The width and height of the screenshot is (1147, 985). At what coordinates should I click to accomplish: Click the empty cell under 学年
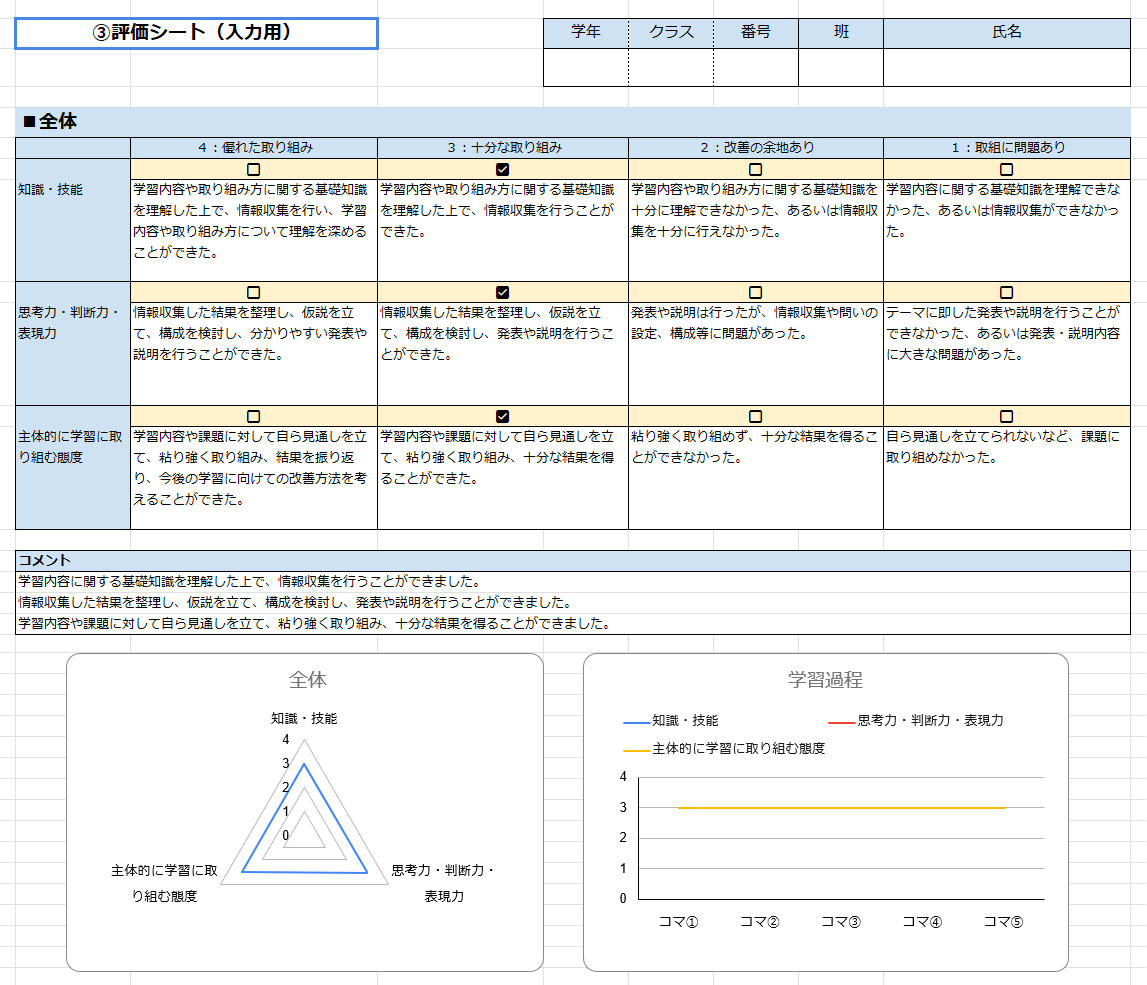(586, 67)
